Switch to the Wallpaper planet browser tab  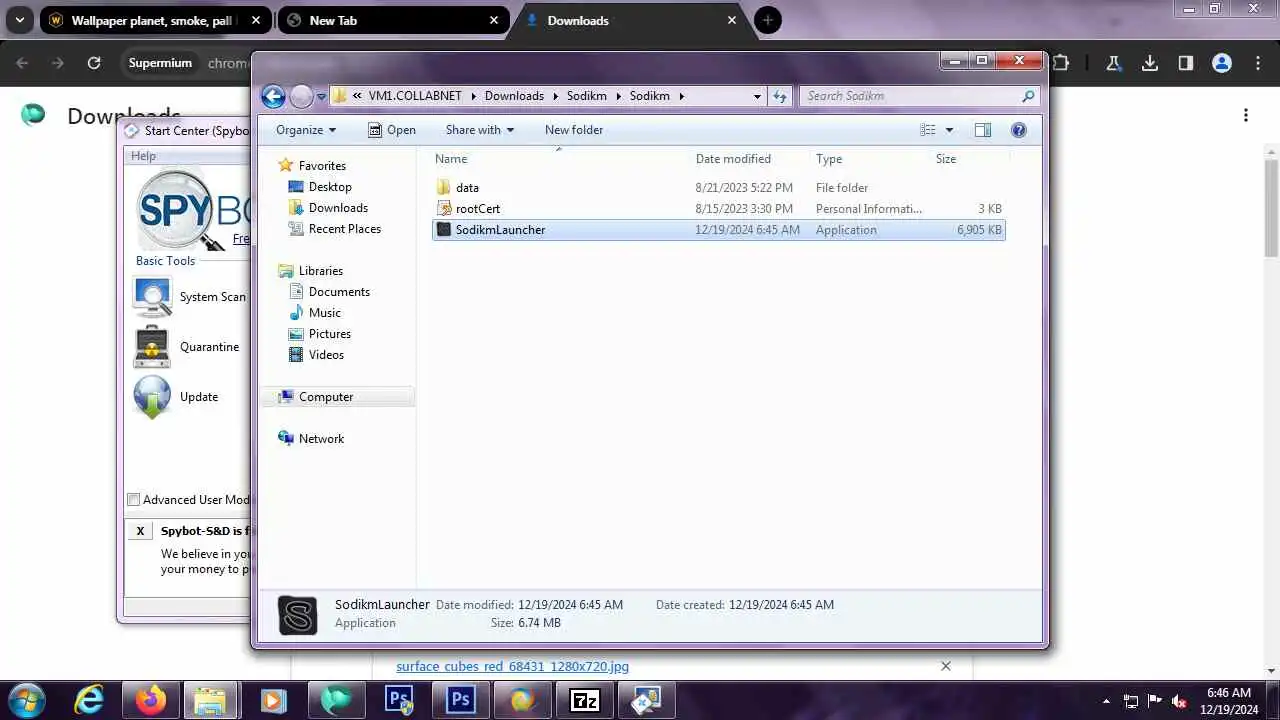click(155, 20)
